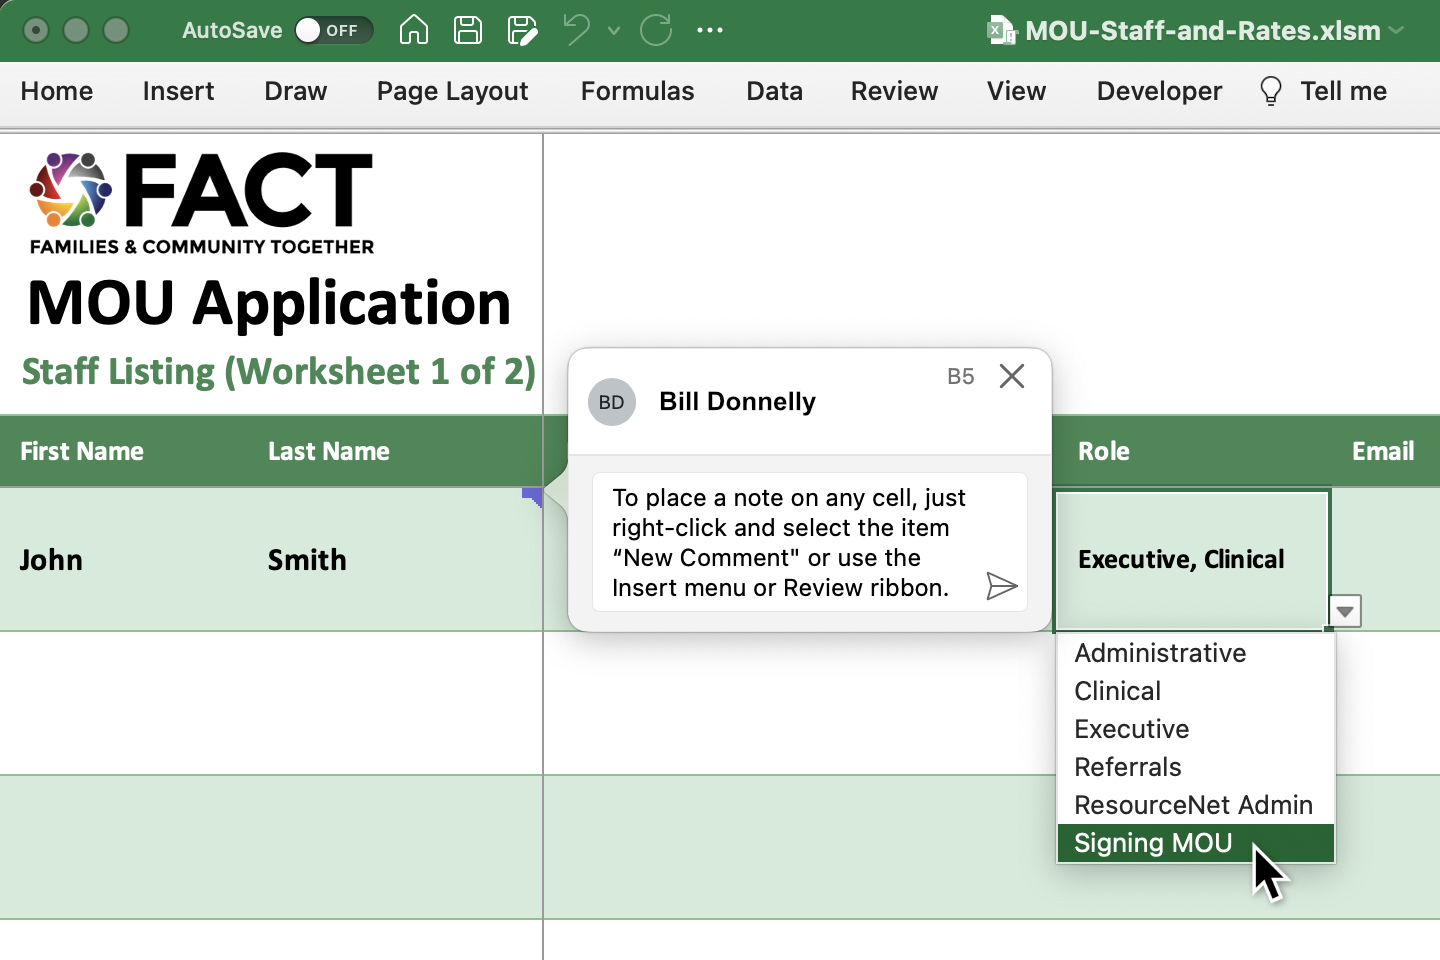Viewport: 1440px width, 960px height.
Task: Click inside the comment text box
Action: pyautogui.click(x=810, y=542)
